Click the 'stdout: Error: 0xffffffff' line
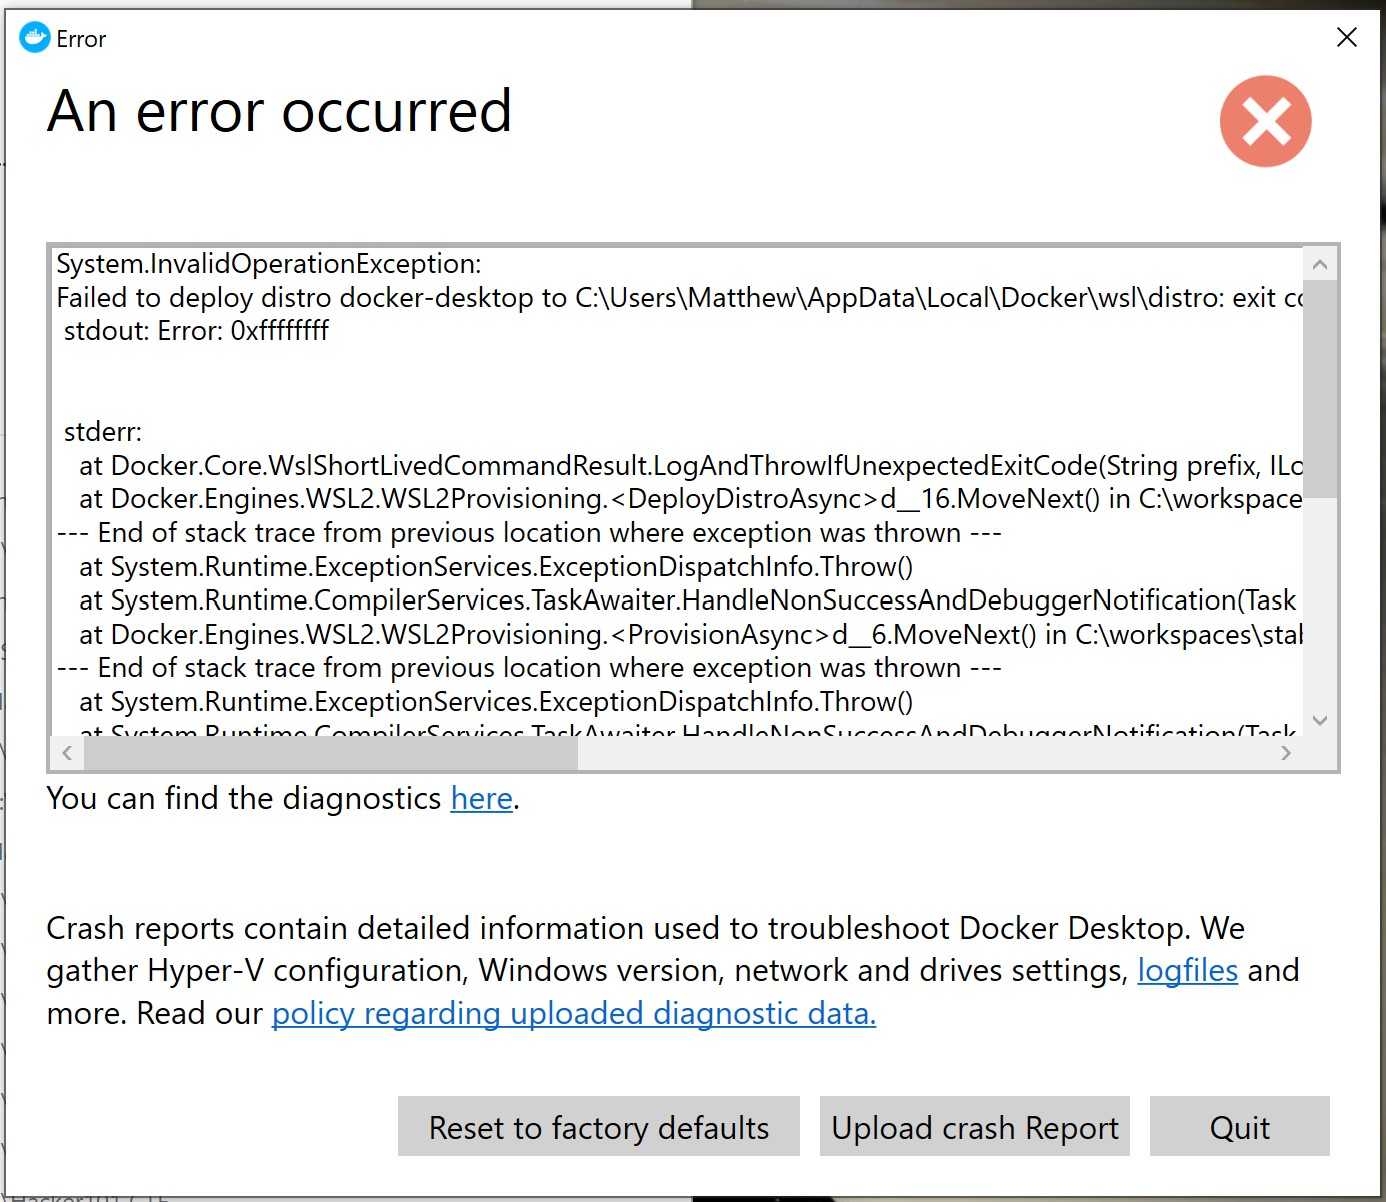Image resolution: width=1386 pixels, height=1202 pixels. click(196, 331)
